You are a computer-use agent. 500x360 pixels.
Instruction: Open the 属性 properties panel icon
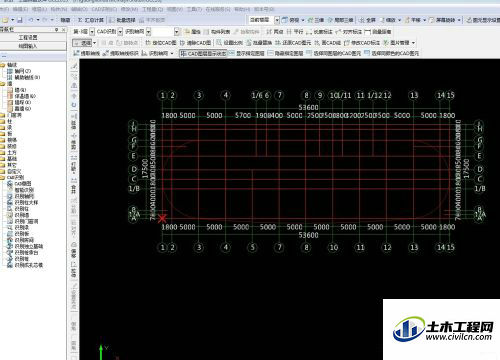[x=192, y=32]
